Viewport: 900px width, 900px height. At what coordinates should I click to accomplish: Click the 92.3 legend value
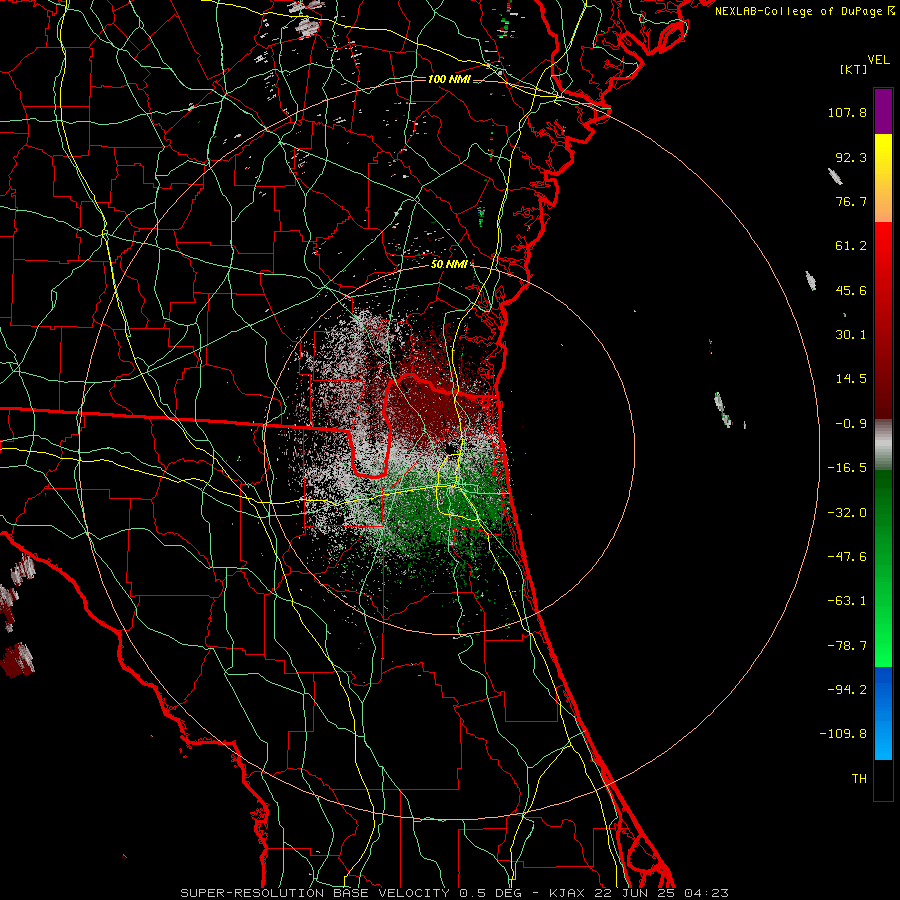[x=851, y=157]
